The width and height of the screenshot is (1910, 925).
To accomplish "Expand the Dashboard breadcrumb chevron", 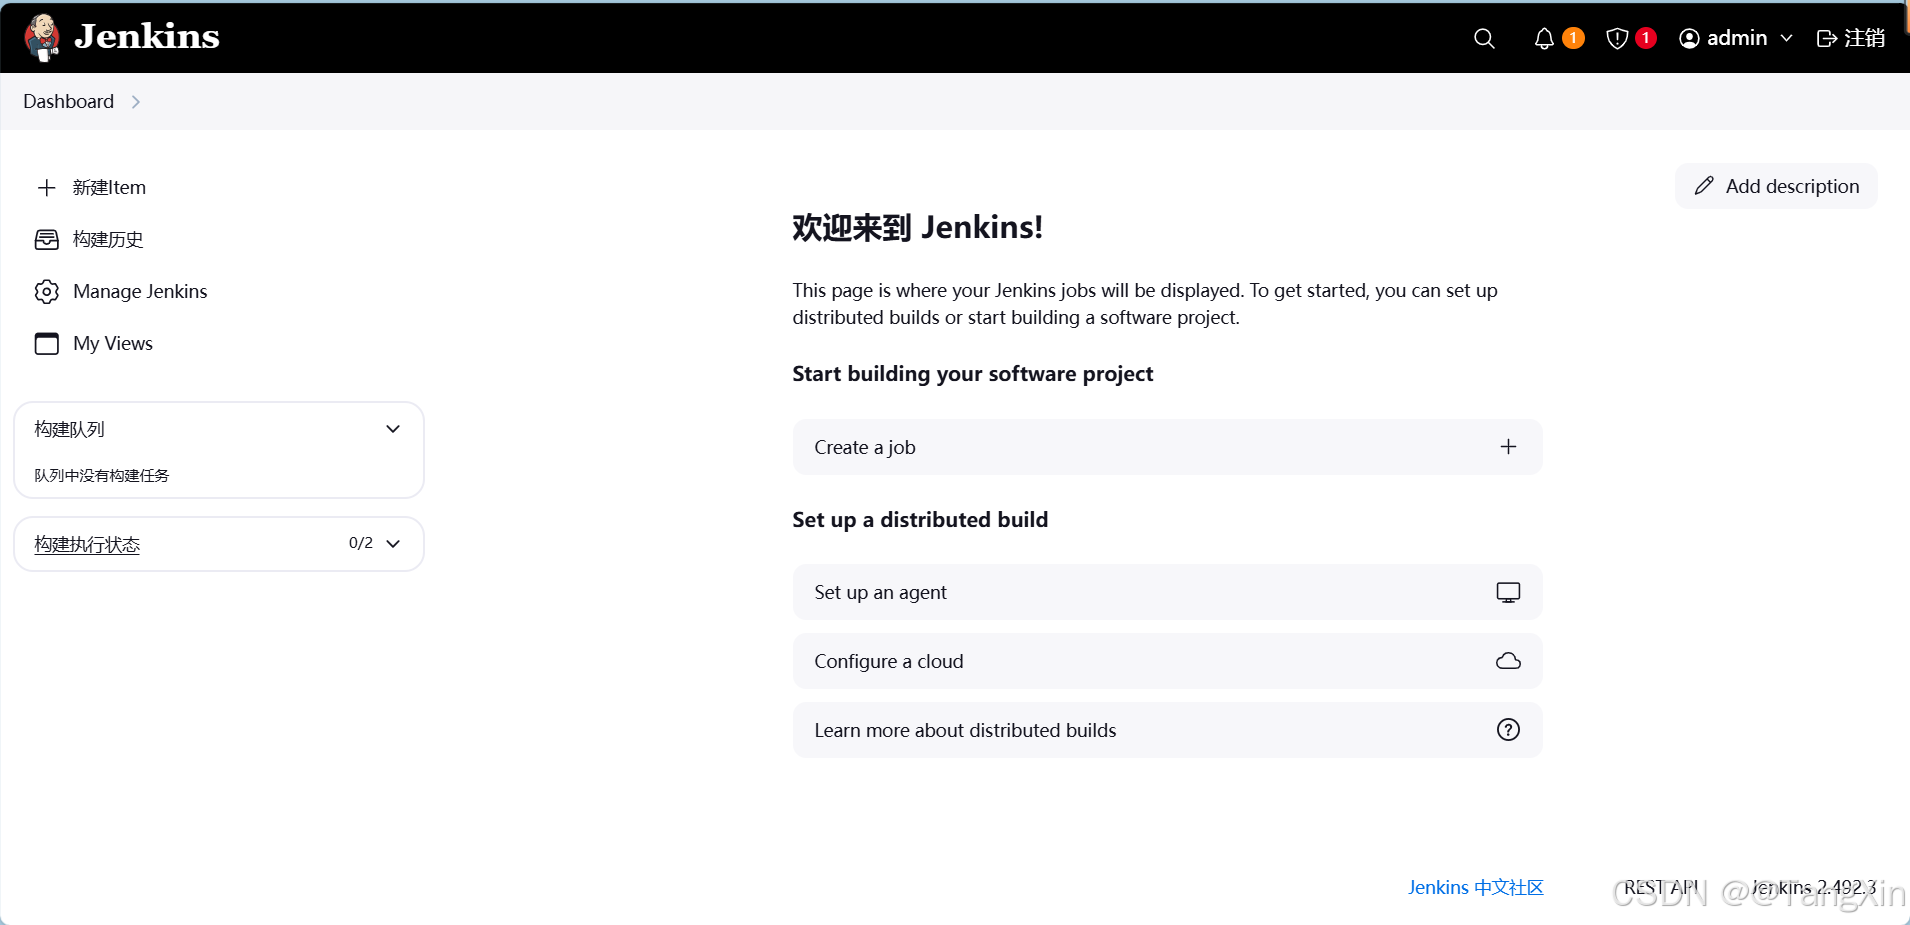I will pyautogui.click(x=136, y=102).
